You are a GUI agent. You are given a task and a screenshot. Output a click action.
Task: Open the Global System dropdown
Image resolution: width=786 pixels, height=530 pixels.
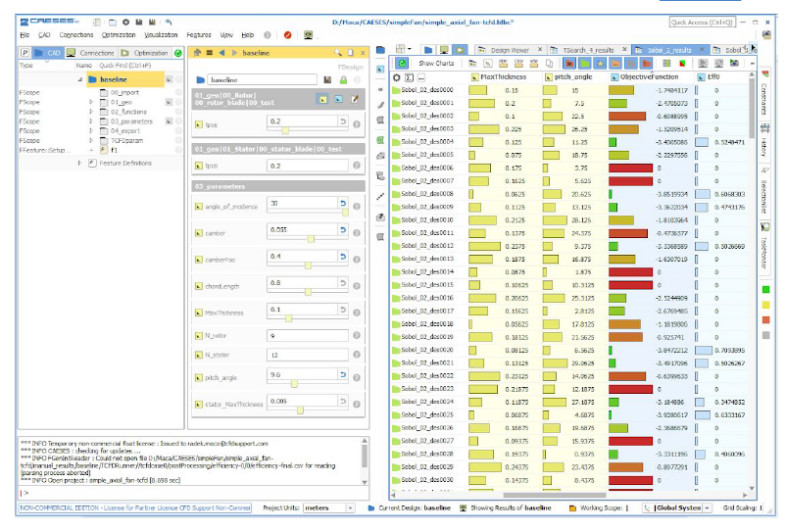click(677, 508)
